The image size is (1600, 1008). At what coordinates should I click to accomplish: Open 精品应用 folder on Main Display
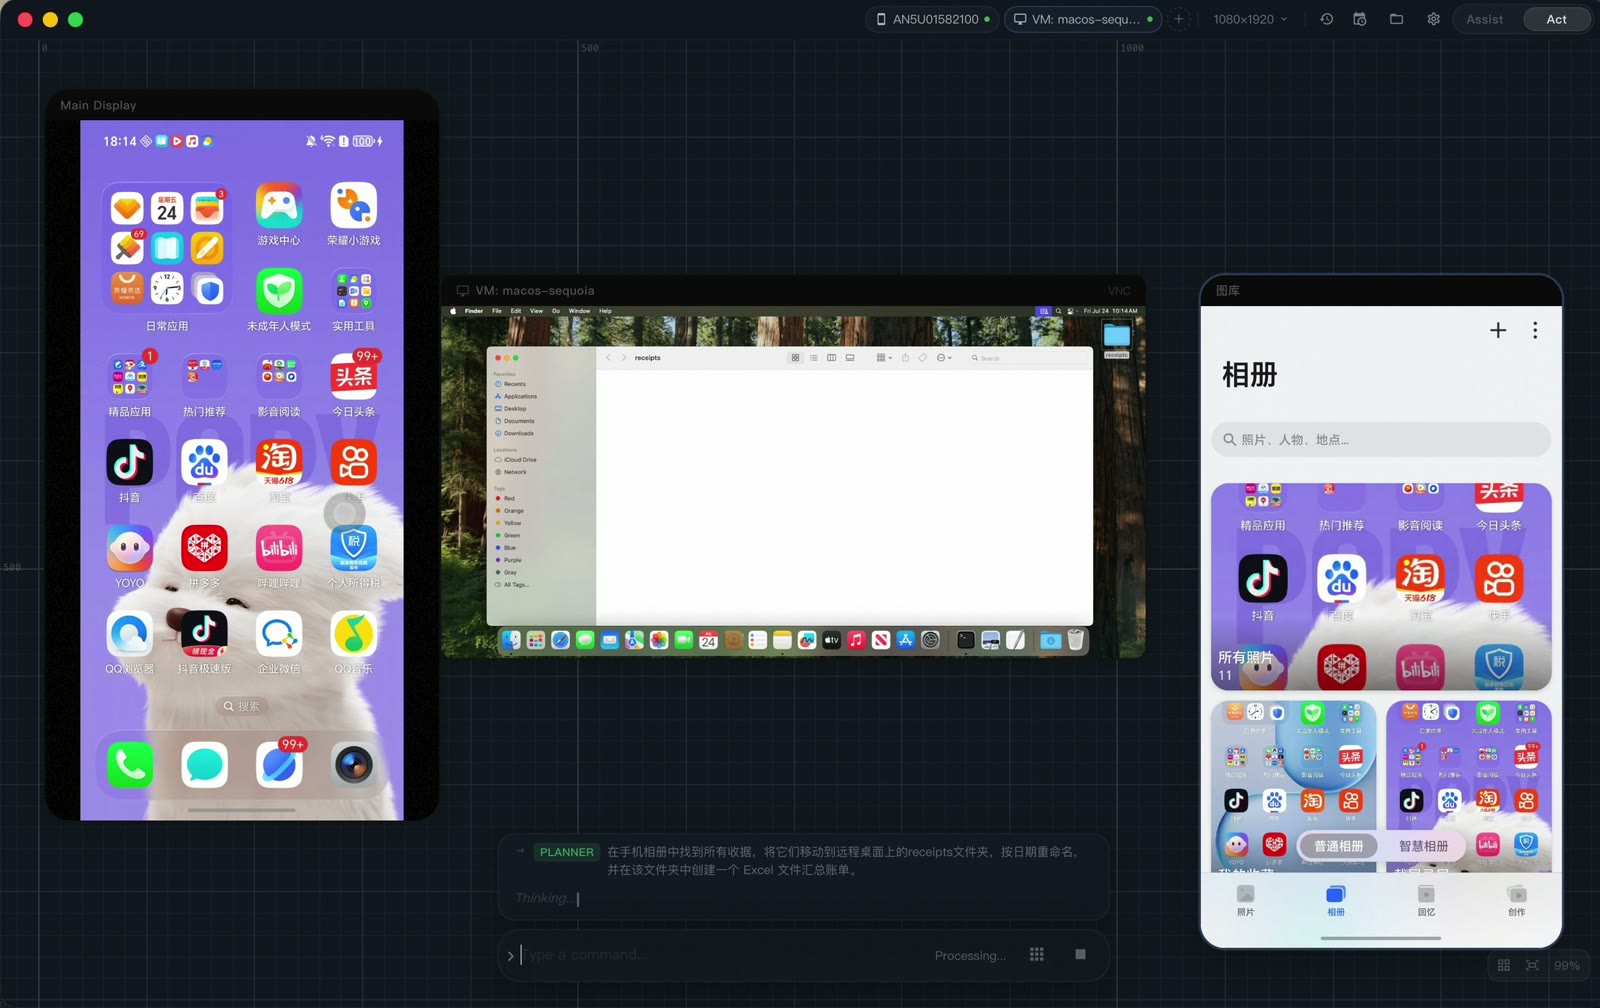(130, 378)
